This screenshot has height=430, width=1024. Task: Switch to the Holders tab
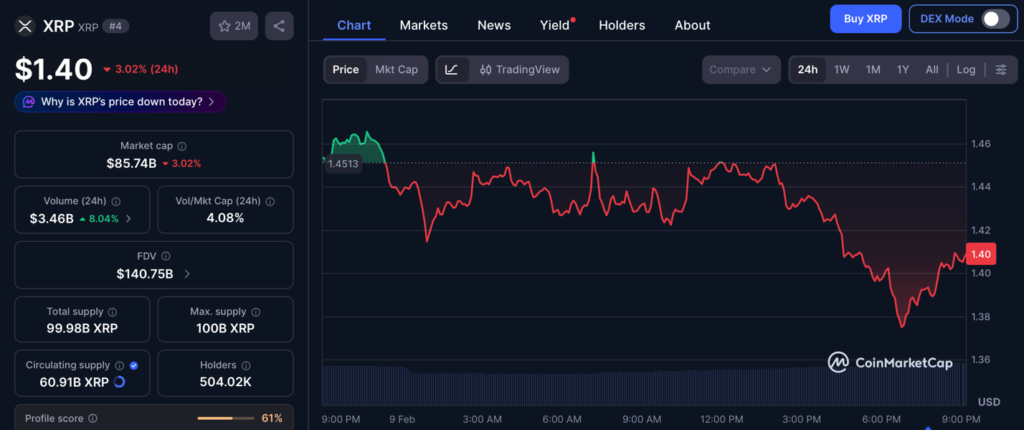pyautogui.click(x=621, y=25)
